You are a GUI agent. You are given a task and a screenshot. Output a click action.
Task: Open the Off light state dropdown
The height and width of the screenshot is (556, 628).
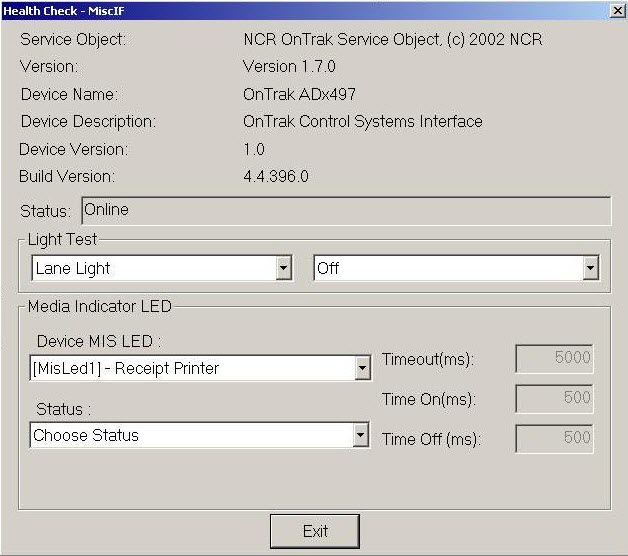coord(457,268)
